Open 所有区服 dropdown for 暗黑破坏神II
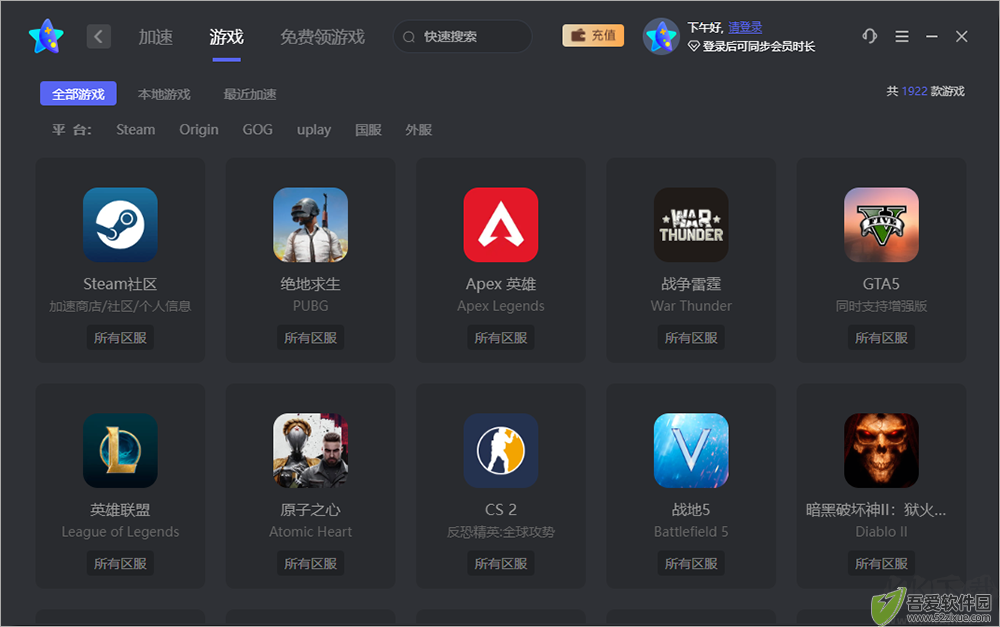 pyautogui.click(x=881, y=563)
